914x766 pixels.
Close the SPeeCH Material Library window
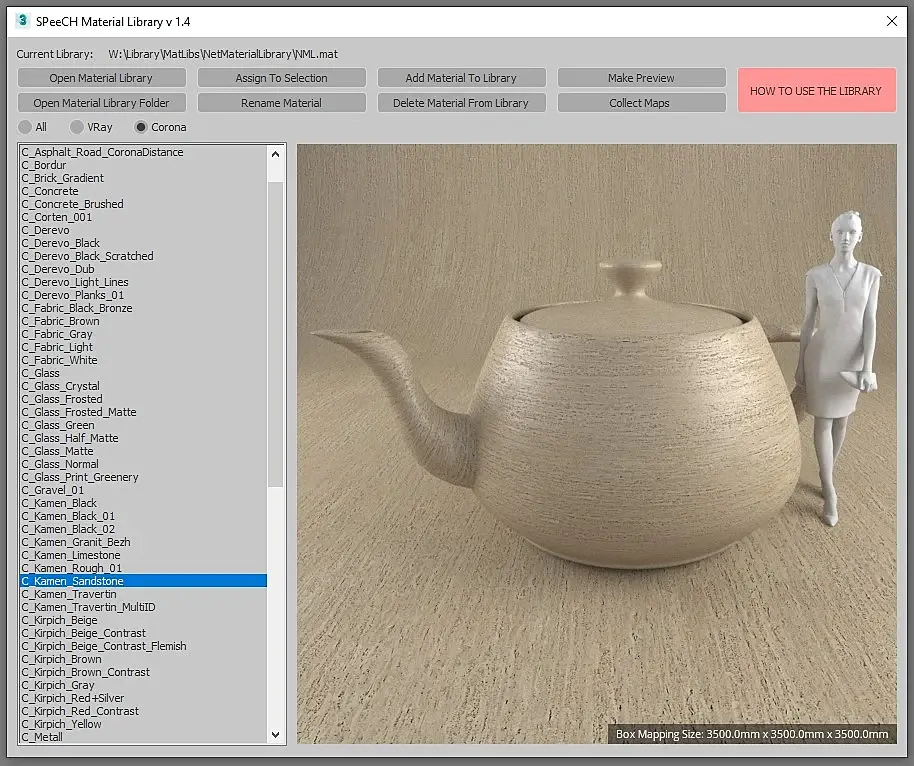(x=891, y=20)
